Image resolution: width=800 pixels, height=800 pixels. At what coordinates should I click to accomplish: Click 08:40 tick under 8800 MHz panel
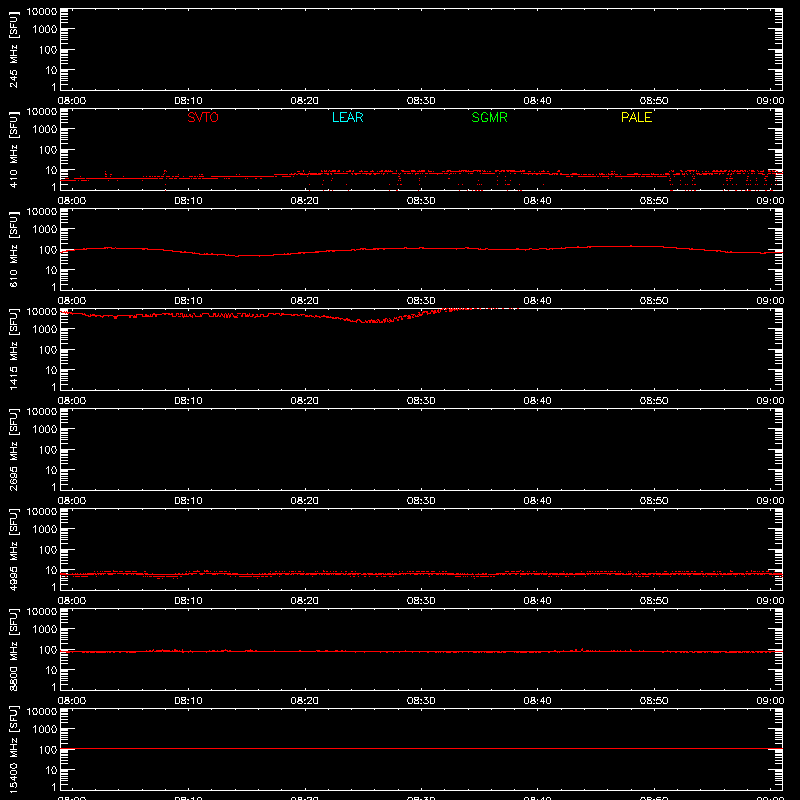(x=537, y=701)
